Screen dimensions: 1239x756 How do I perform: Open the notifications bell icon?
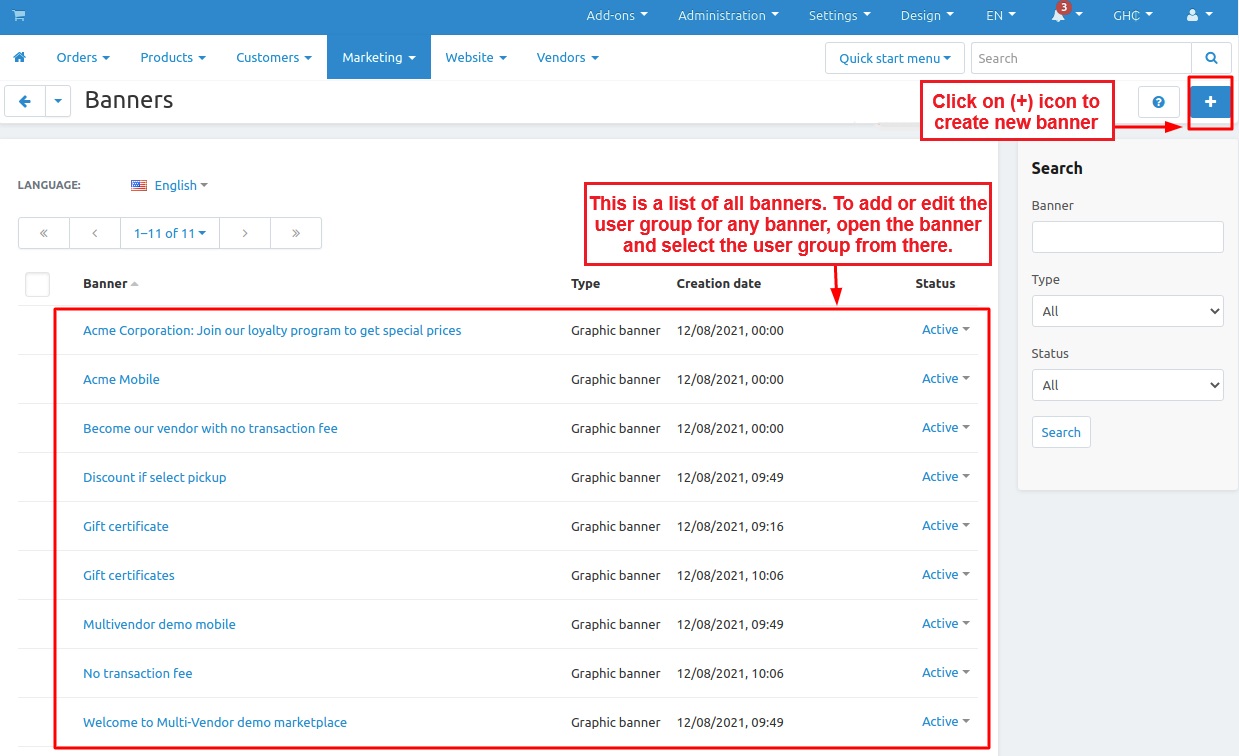1059,16
